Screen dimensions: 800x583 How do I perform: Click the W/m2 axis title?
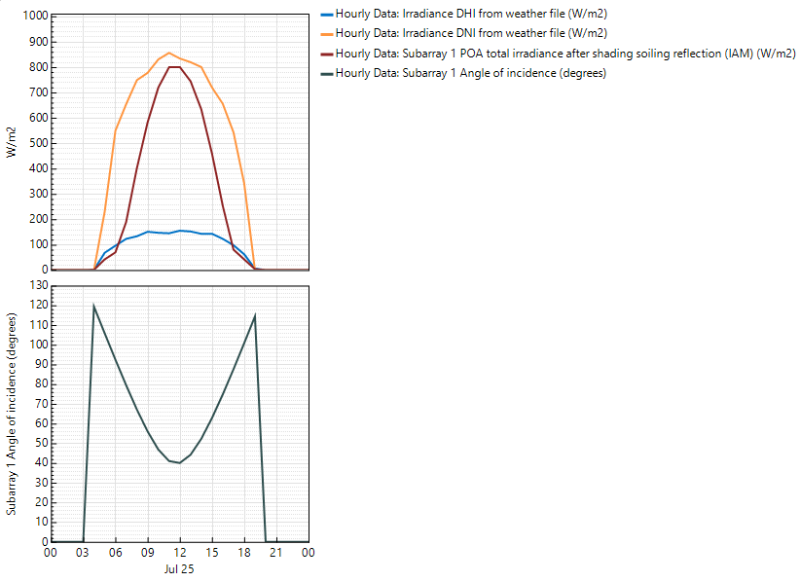click(x=11, y=142)
